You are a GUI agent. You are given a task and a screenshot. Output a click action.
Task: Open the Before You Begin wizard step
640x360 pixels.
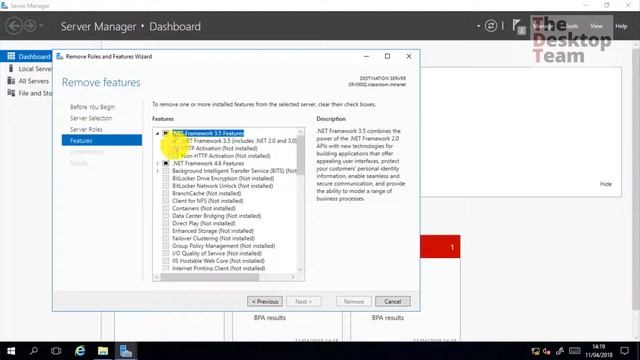tap(92, 107)
